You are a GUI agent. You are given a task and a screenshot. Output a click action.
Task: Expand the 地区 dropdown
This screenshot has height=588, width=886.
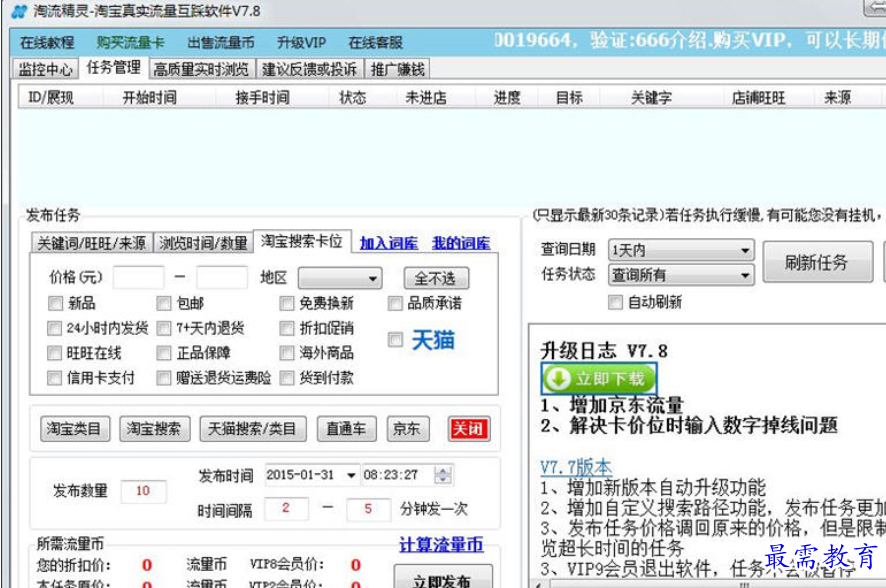pos(340,278)
